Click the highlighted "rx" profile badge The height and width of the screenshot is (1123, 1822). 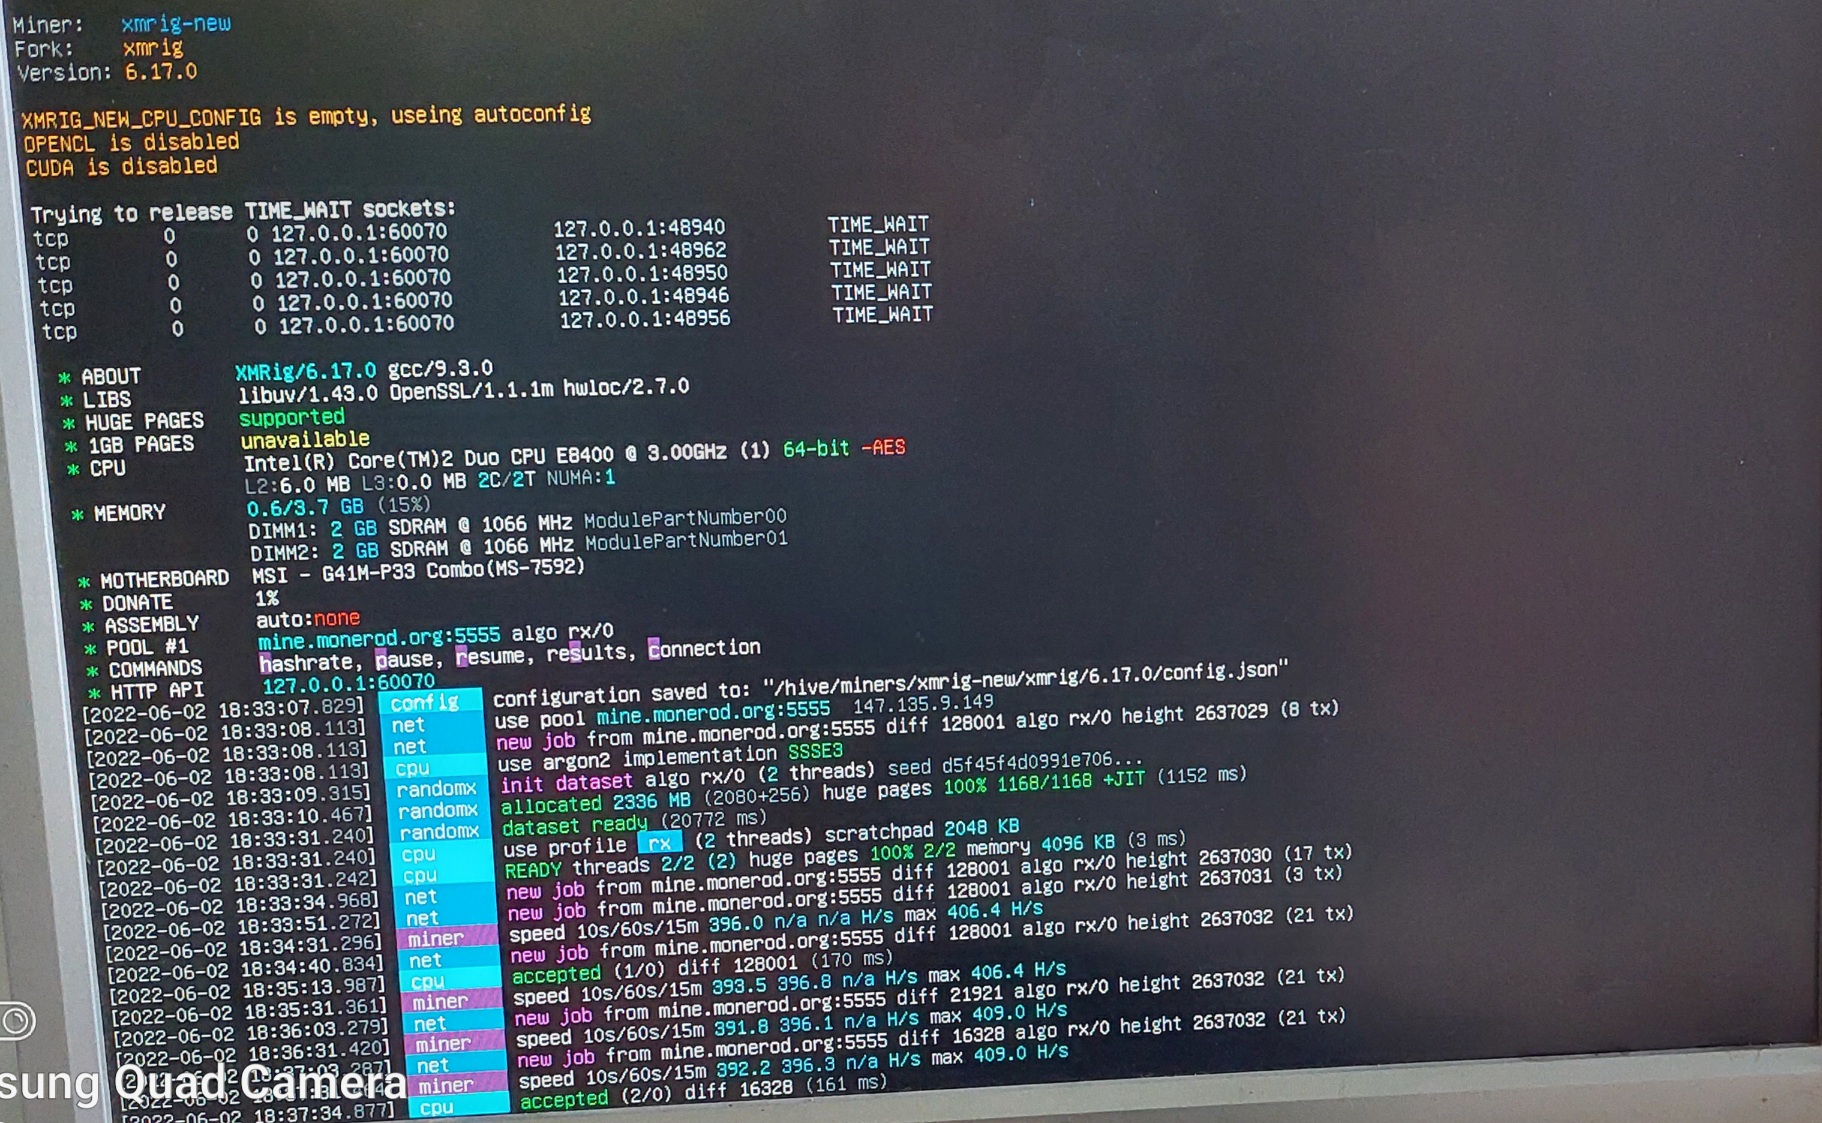[659, 843]
